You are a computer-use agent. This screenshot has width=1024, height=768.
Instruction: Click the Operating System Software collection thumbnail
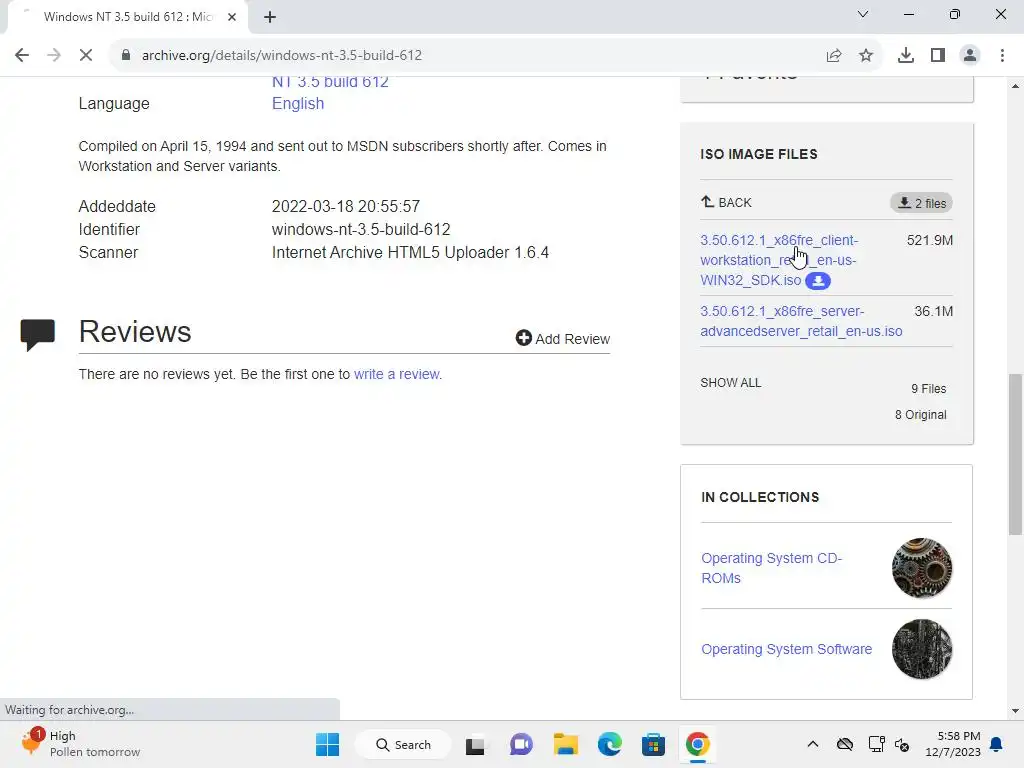click(x=922, y=649)
